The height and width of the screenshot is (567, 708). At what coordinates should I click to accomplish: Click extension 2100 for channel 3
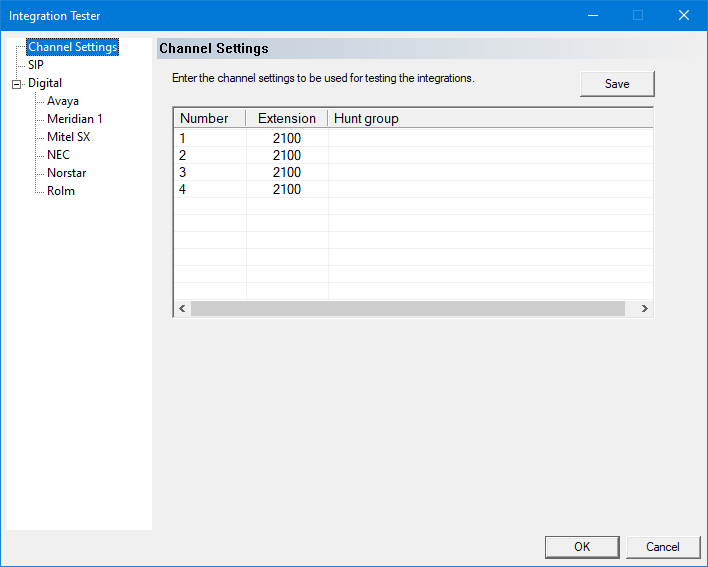point(286,172)
